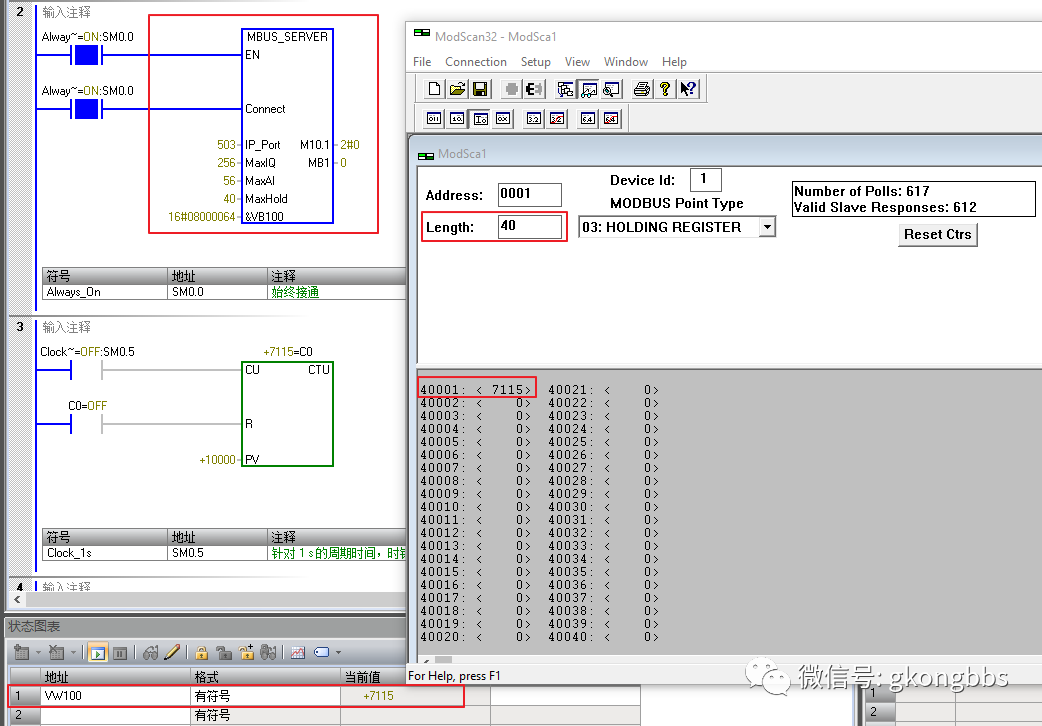The height and width of the screenshot is (726, 1042).
Task: Click the CTU counter block
Action: coord(287,414)
